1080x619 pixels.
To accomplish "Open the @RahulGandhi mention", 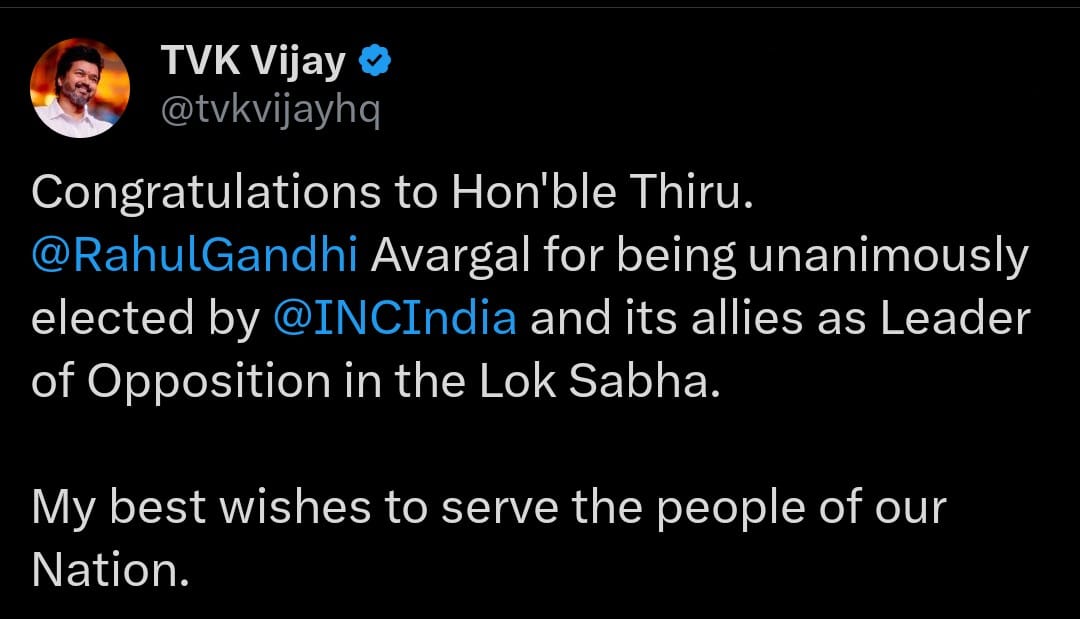I will [195, 255].
